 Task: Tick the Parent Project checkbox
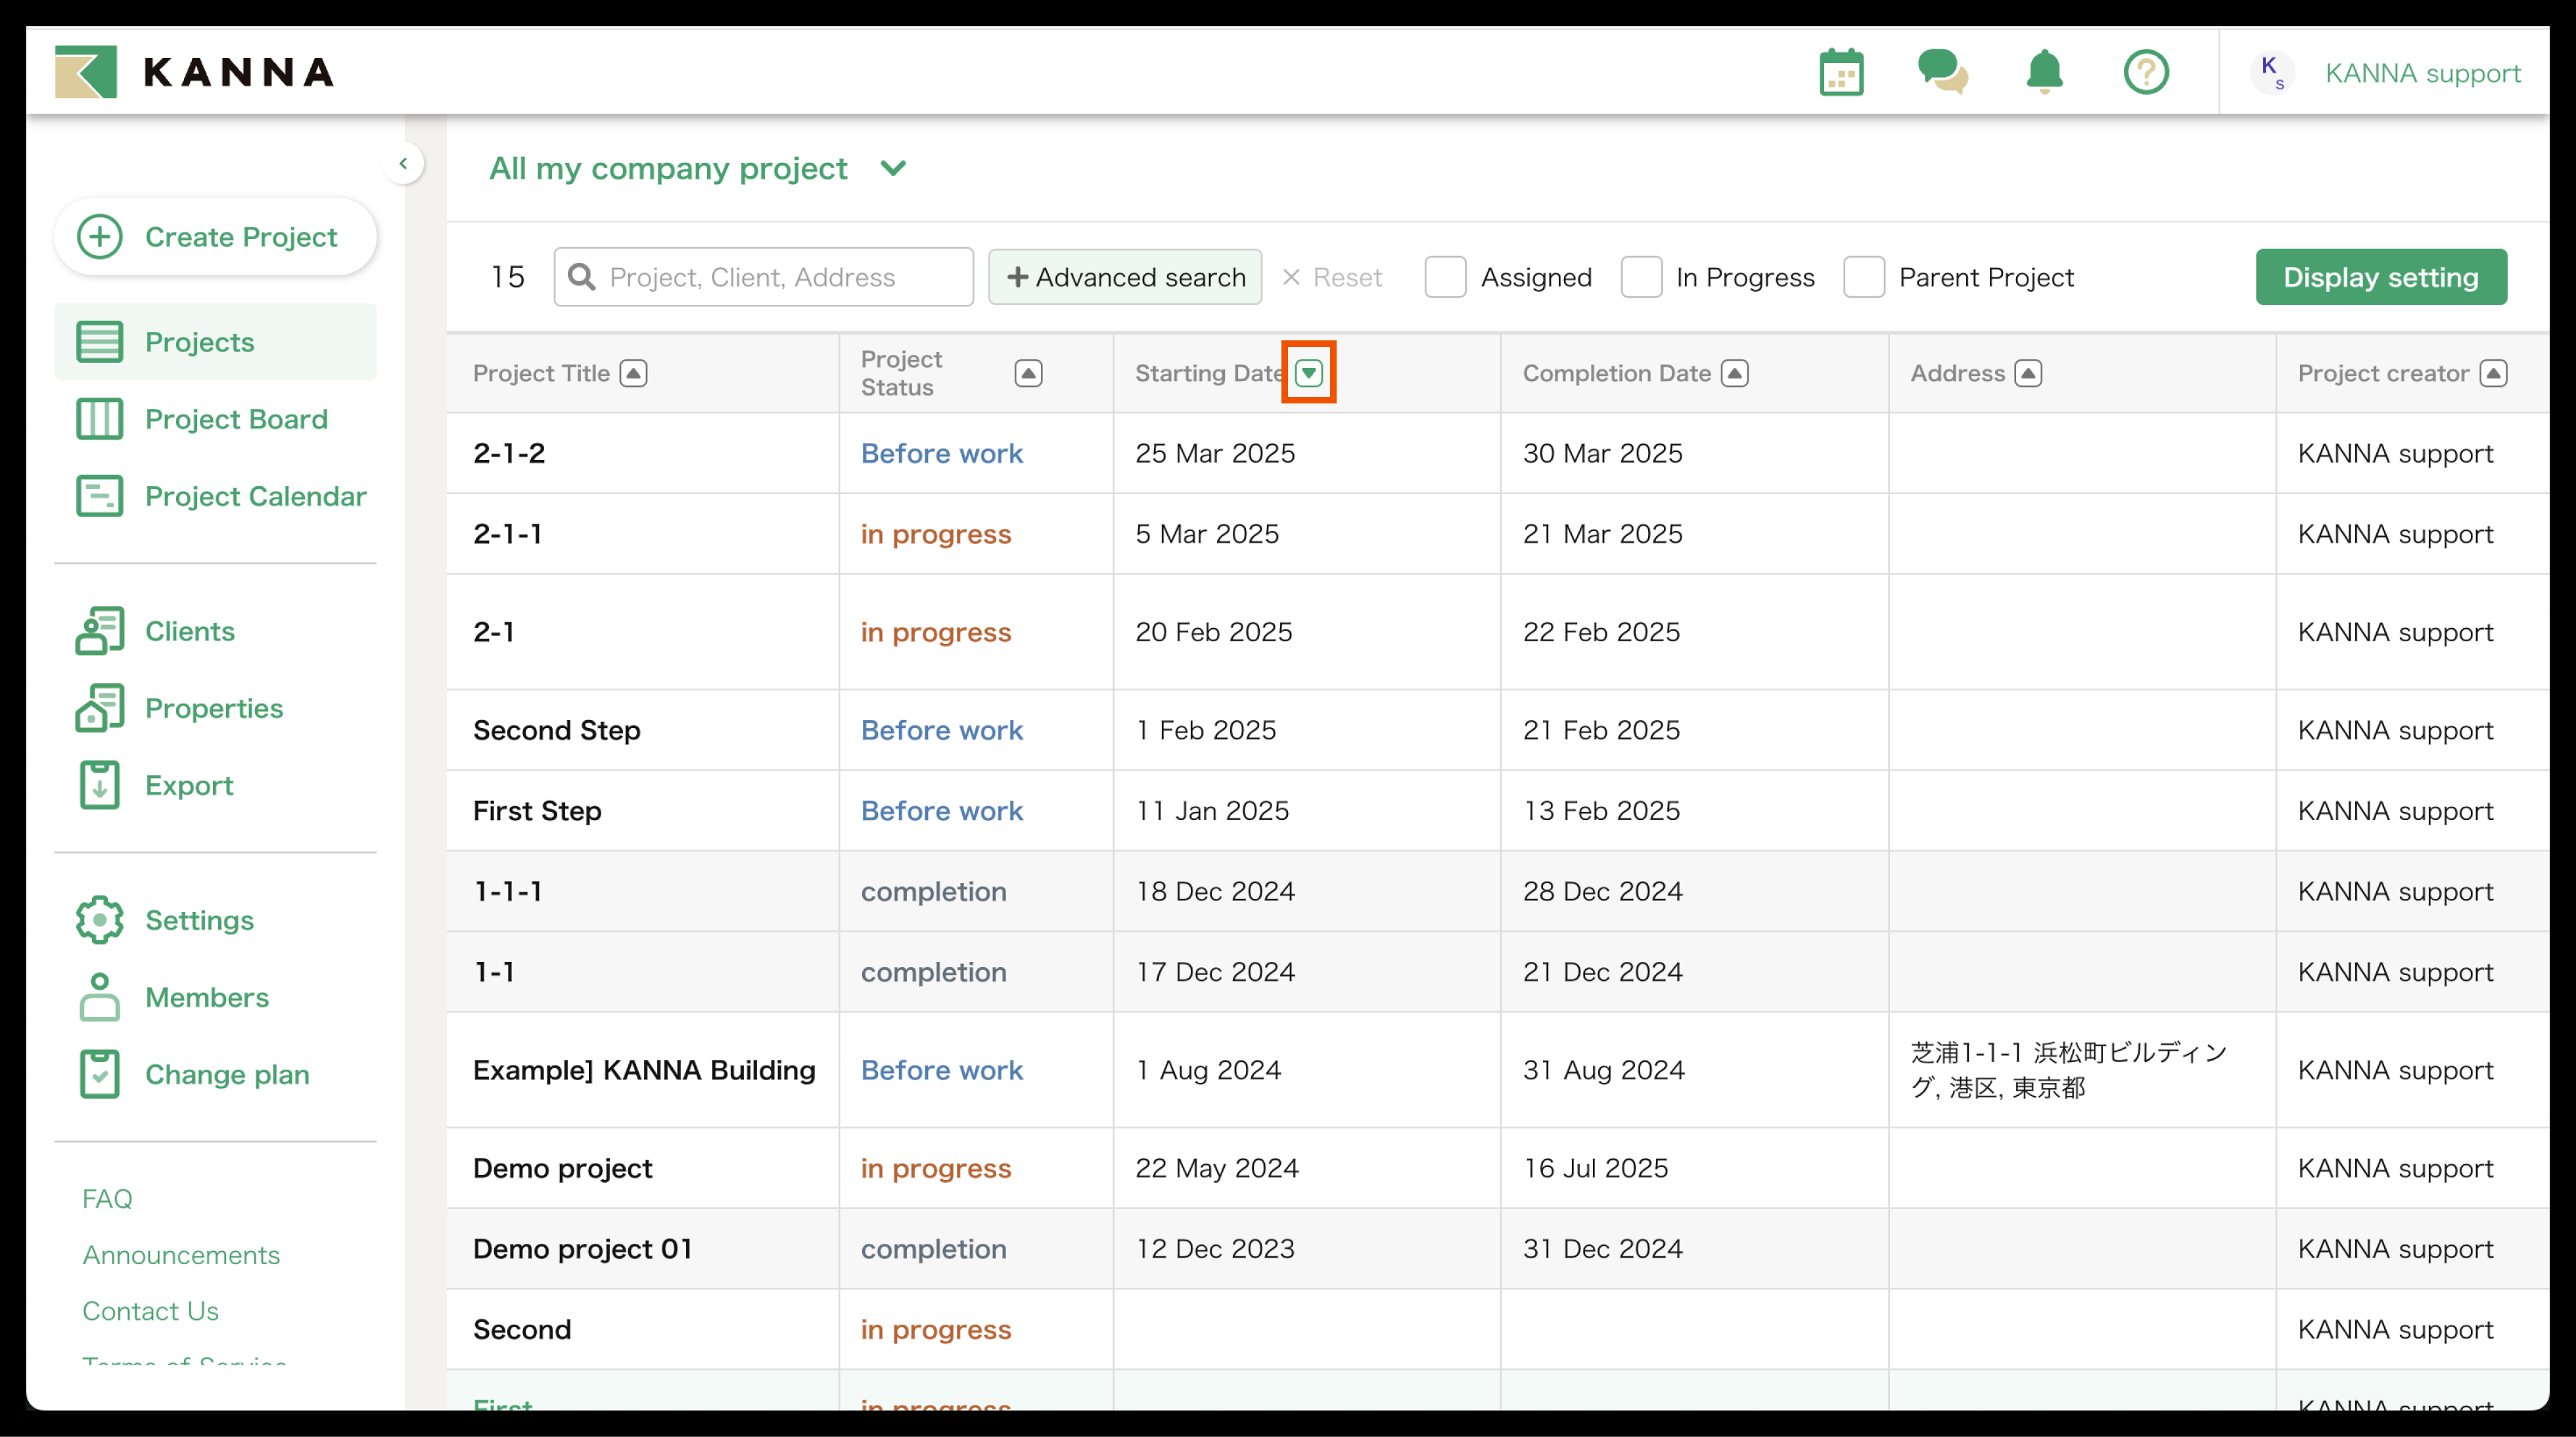pos(1864,277)
